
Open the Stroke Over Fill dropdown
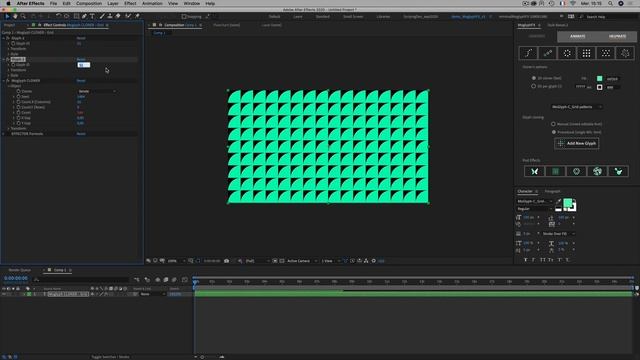point(558,234)
